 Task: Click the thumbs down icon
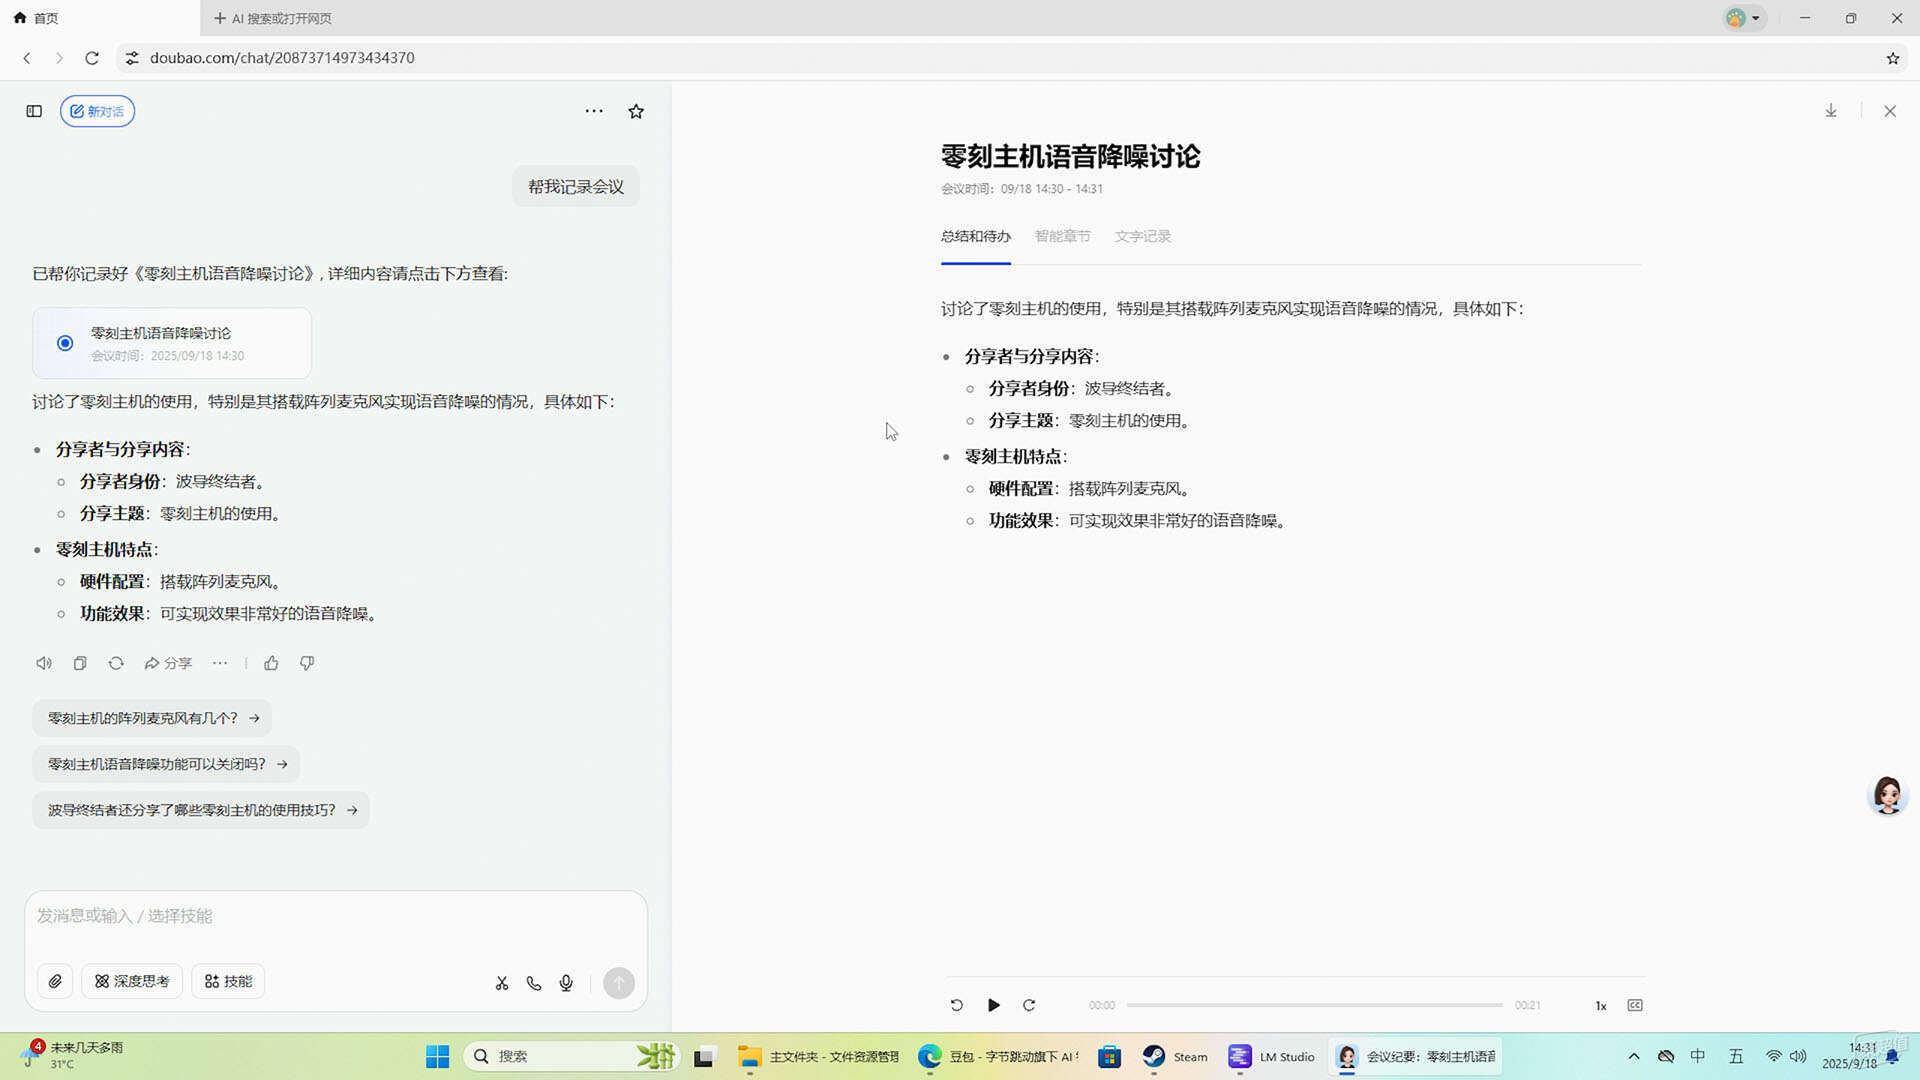coord(307,663)
